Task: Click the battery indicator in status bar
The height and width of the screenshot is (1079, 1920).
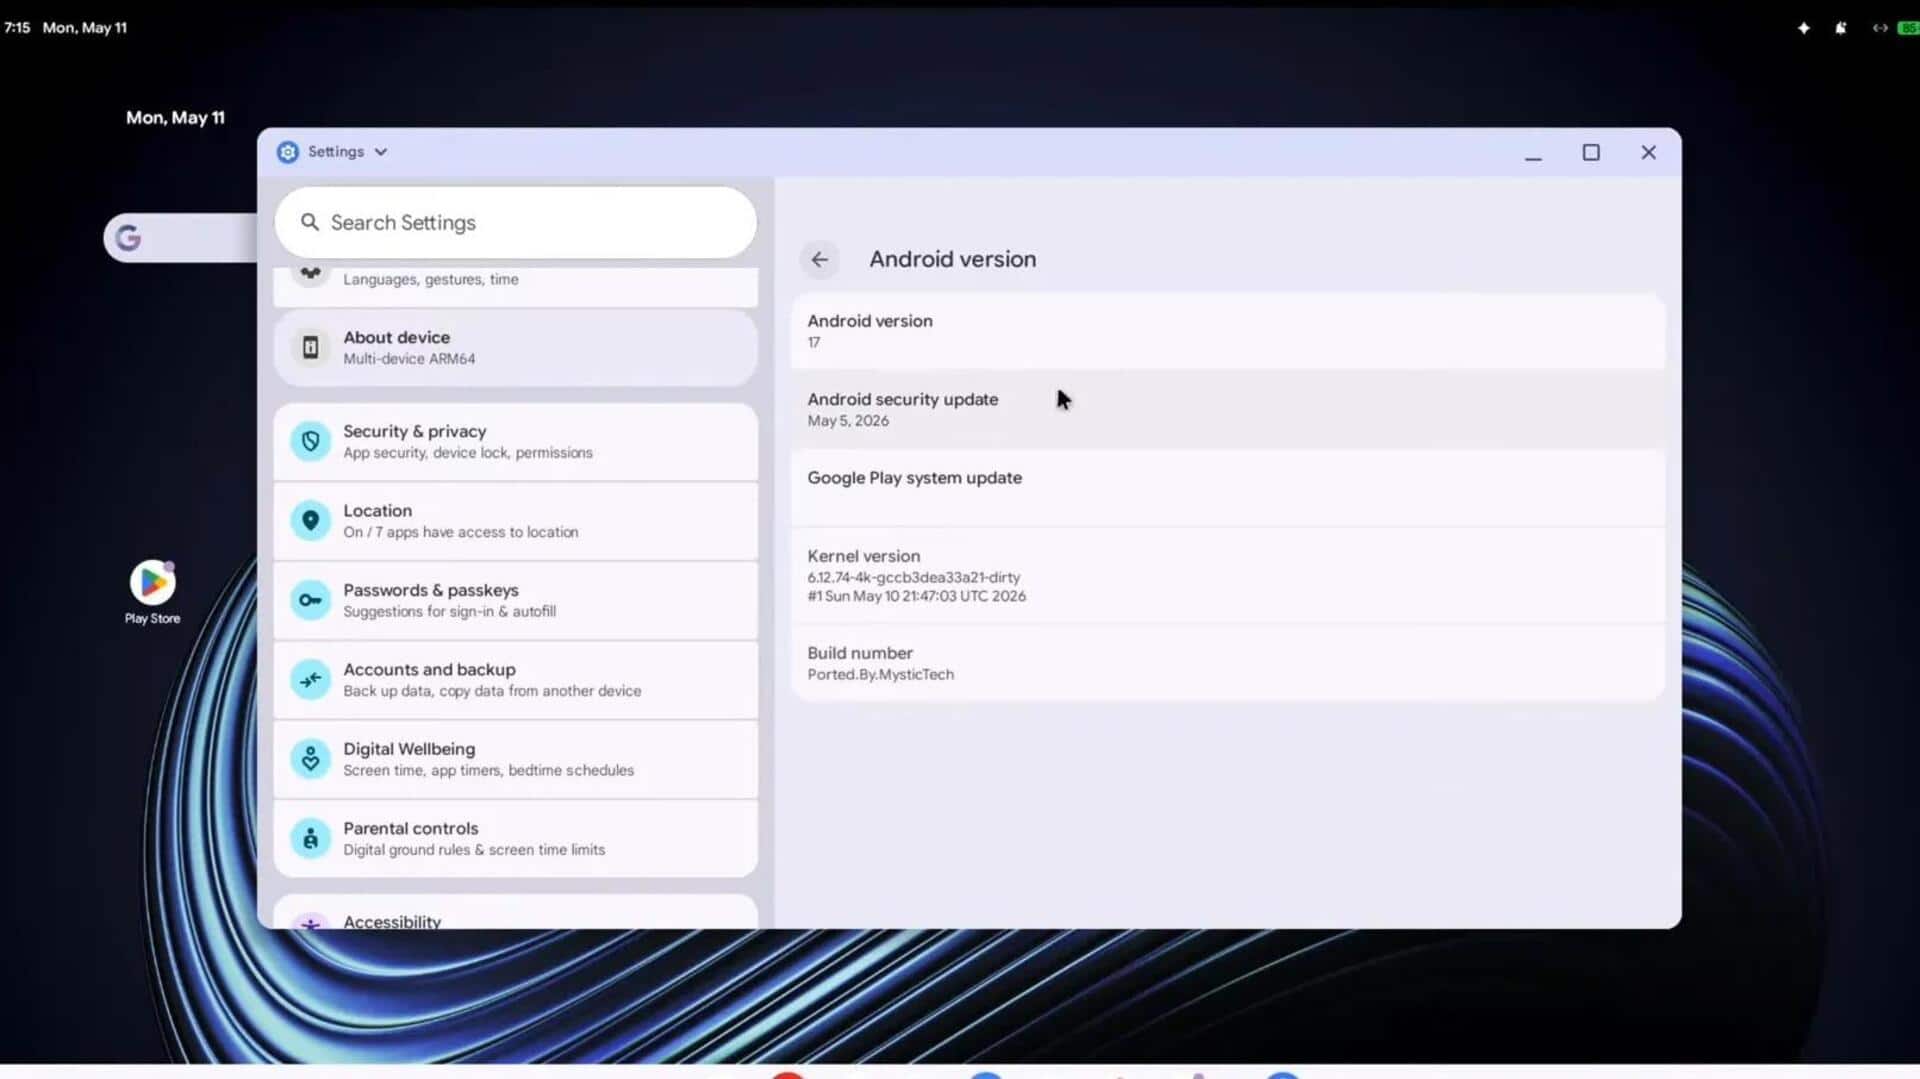Action: 1908,28
